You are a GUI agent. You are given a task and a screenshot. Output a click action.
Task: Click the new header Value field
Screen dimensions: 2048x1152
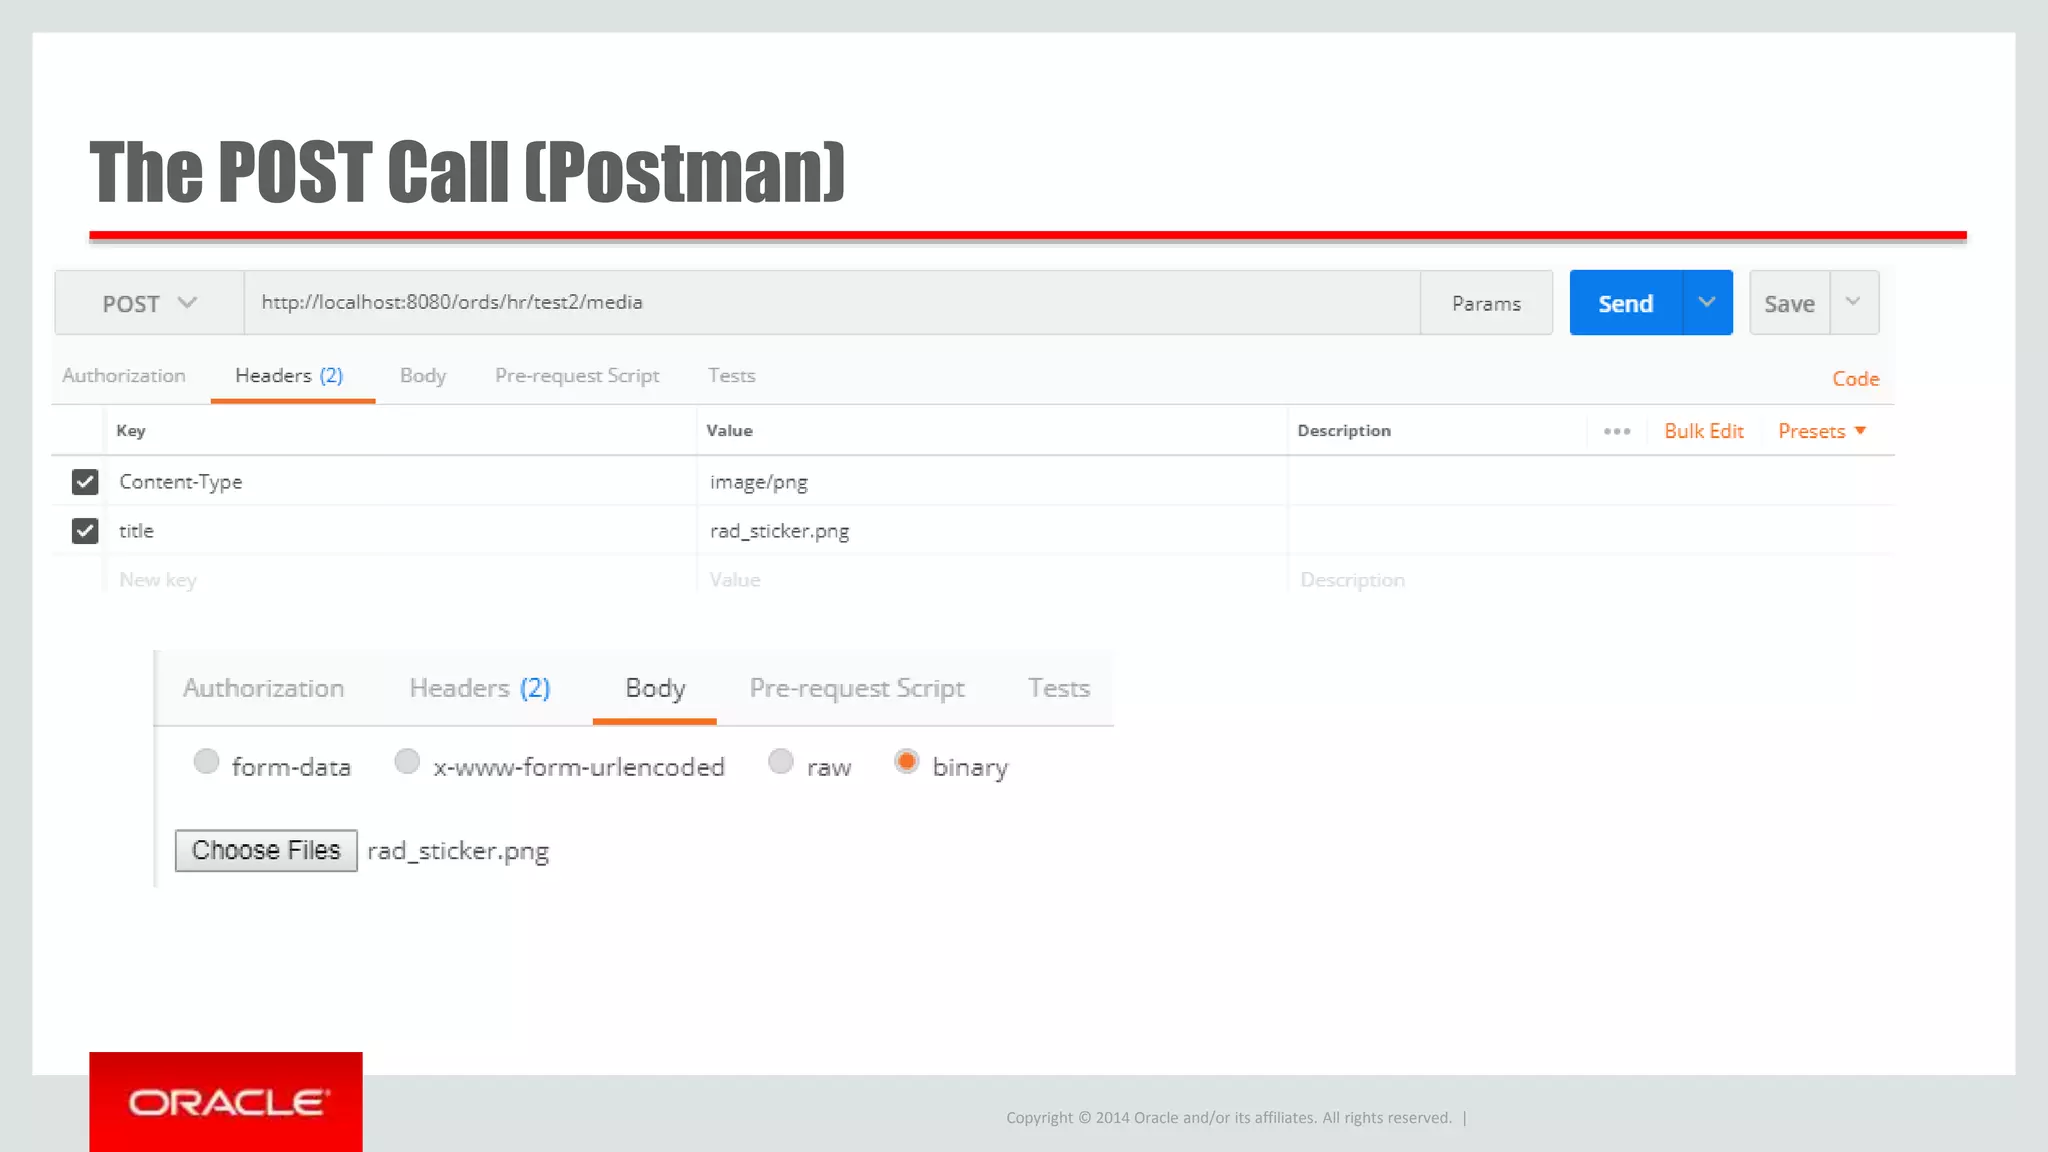click(x=992, y=580)
